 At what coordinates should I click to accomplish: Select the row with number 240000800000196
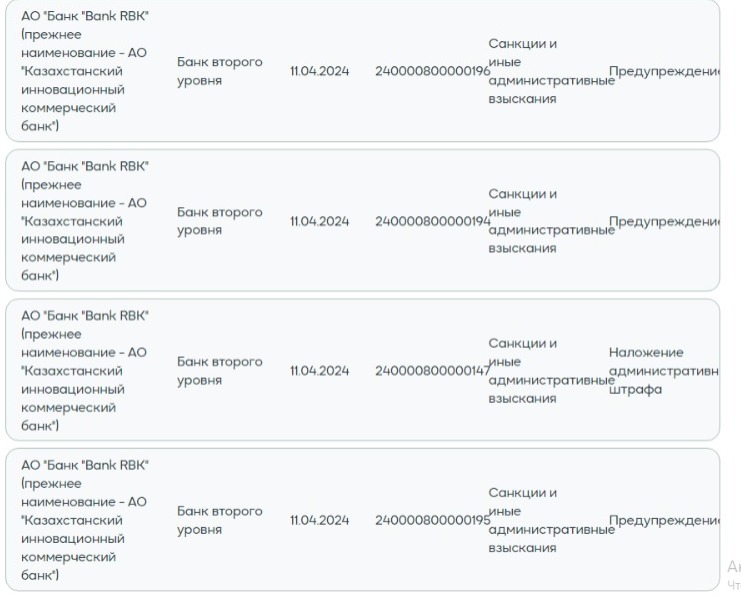tap(362, 70)
